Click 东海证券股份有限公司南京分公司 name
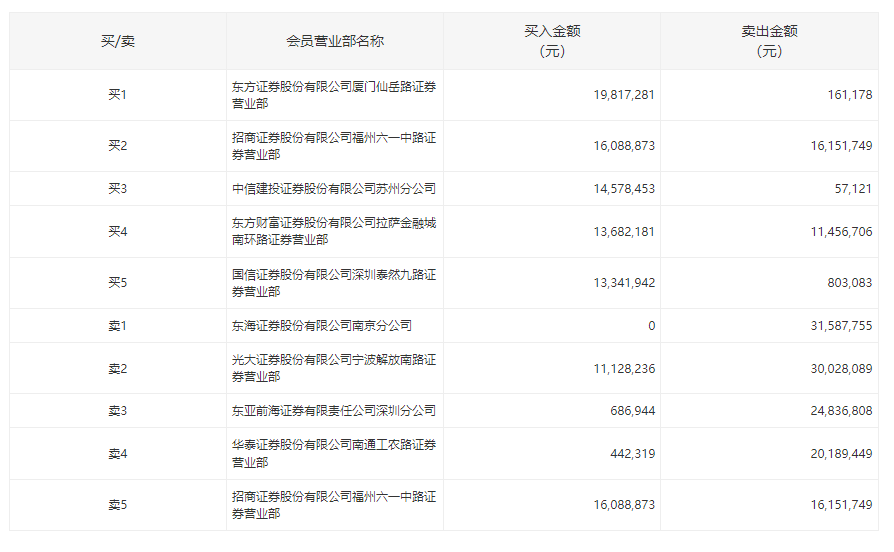Screen dimensions: 894x552 pyautogui.click(x=322, y=326)
